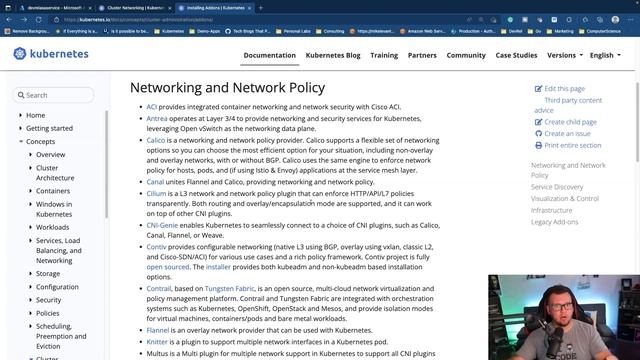This screenshot has width=640, height=360.
Task: Expand the Security tree item
Action: tap(30, 300)
